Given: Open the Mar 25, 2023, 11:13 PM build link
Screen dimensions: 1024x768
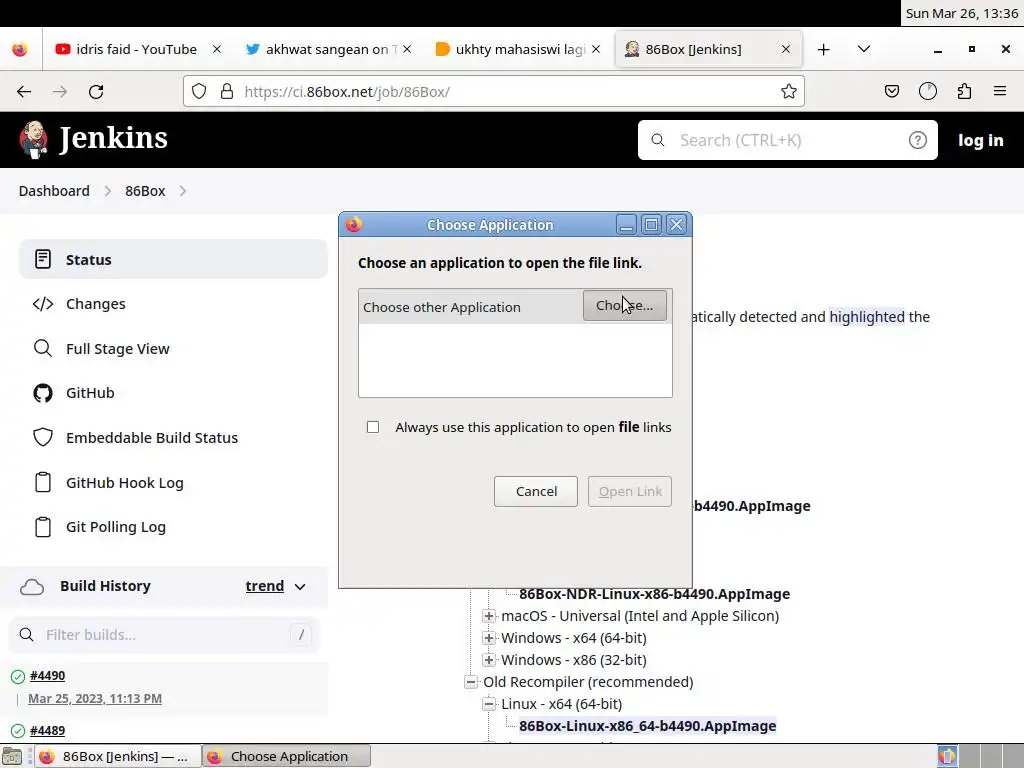Looking at the screenshot, I should 95,699.
